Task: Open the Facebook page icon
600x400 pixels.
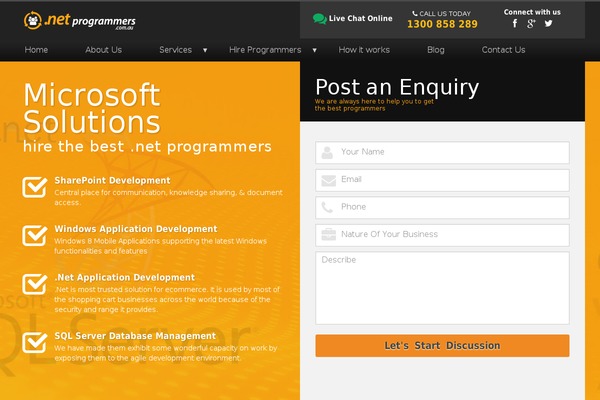Action: (x=515, y=23)
